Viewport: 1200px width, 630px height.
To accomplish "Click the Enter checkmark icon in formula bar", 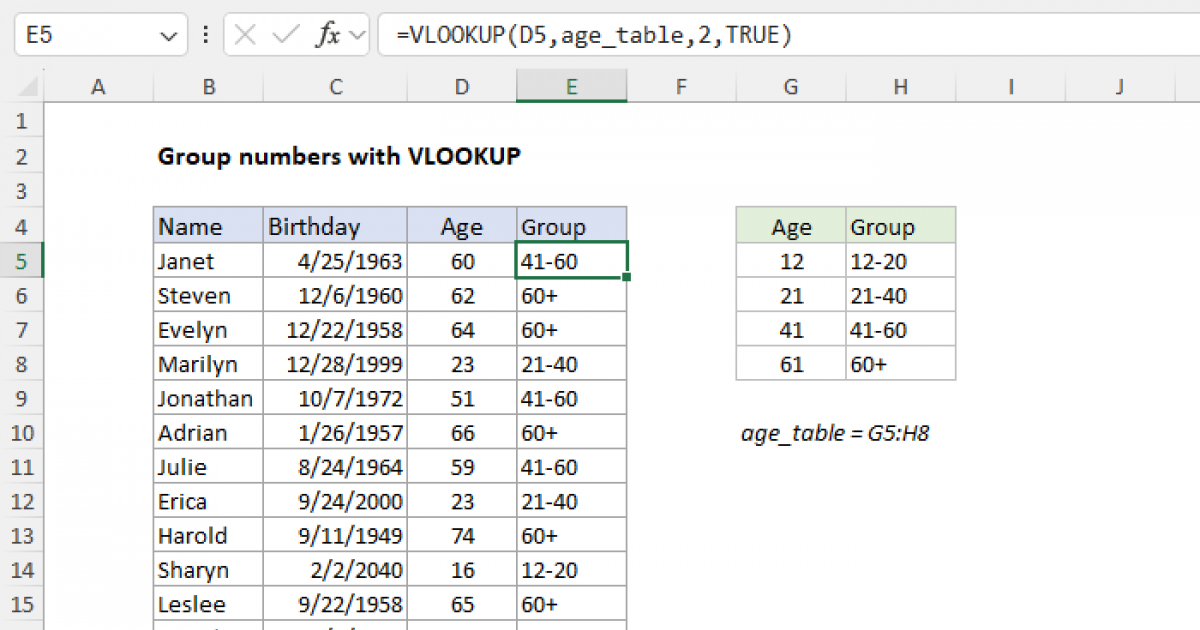I will point(286,37).
